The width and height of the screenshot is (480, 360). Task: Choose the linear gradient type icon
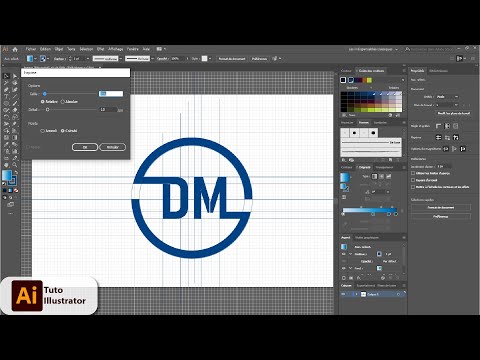pos(374,176)
